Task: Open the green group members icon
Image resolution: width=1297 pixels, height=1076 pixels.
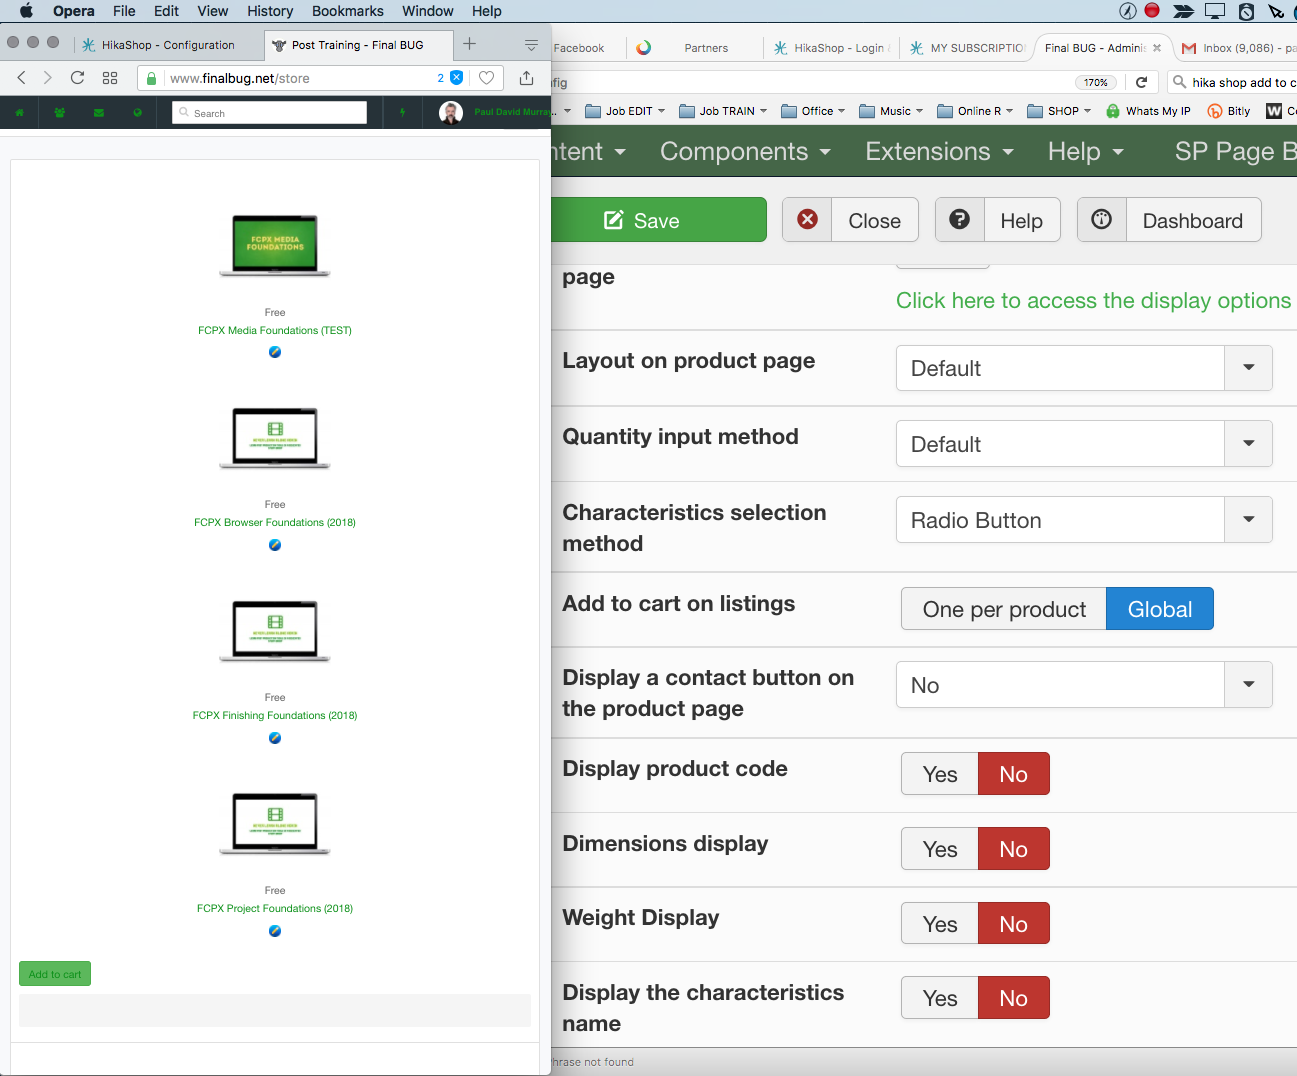Action: coord(59,112)
